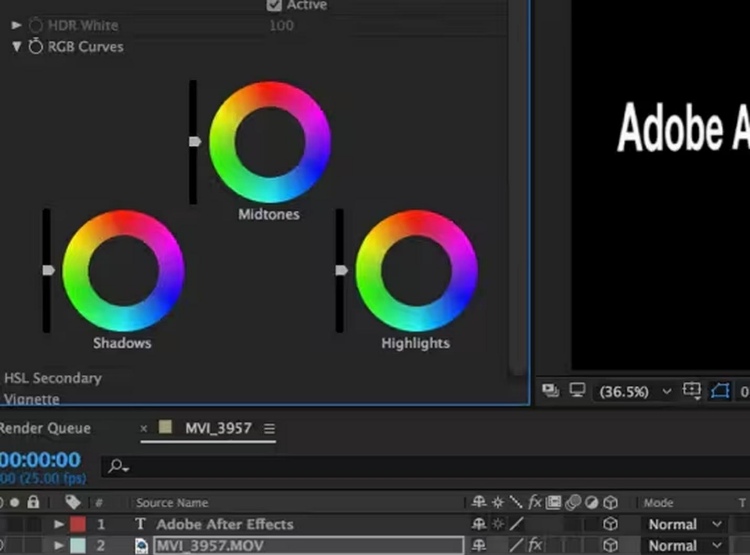Toggle transparency grid icon in viewer

click(x=718, y=392)
